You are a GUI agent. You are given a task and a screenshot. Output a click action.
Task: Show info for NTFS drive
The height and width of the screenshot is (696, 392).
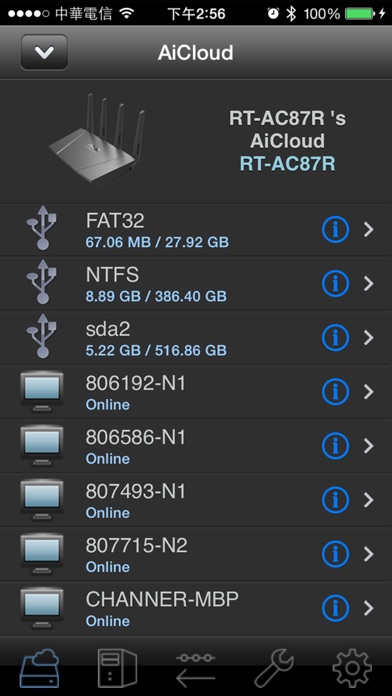coord(335,284)
